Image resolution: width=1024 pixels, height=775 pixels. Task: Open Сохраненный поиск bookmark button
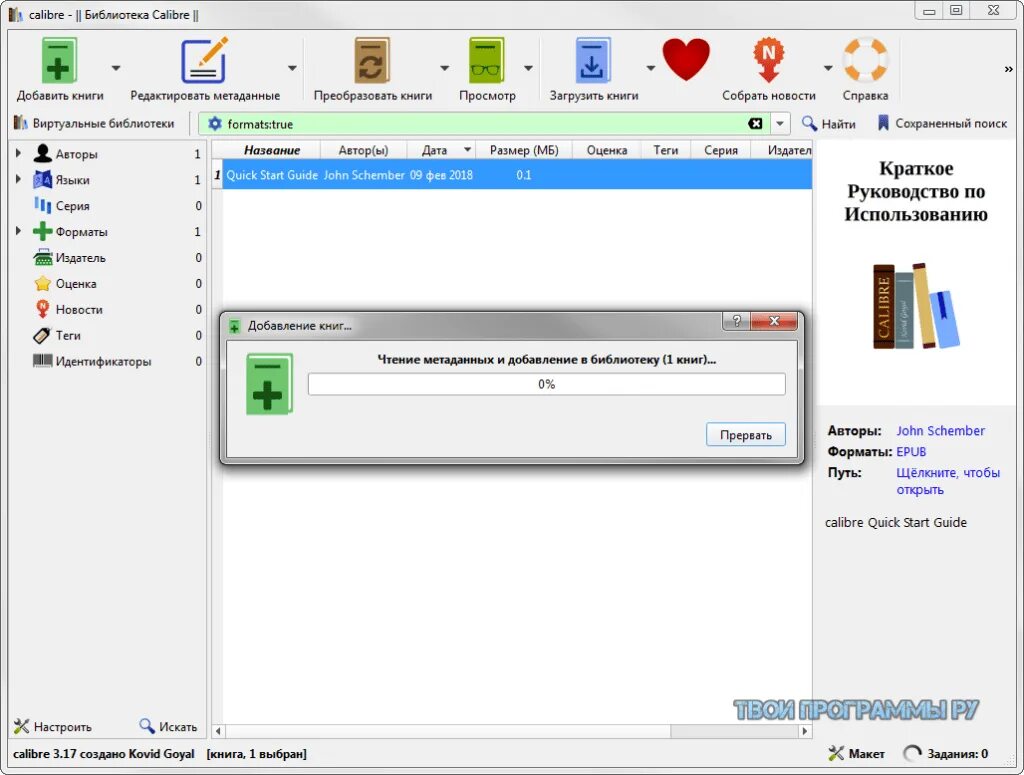pos(942,123)
